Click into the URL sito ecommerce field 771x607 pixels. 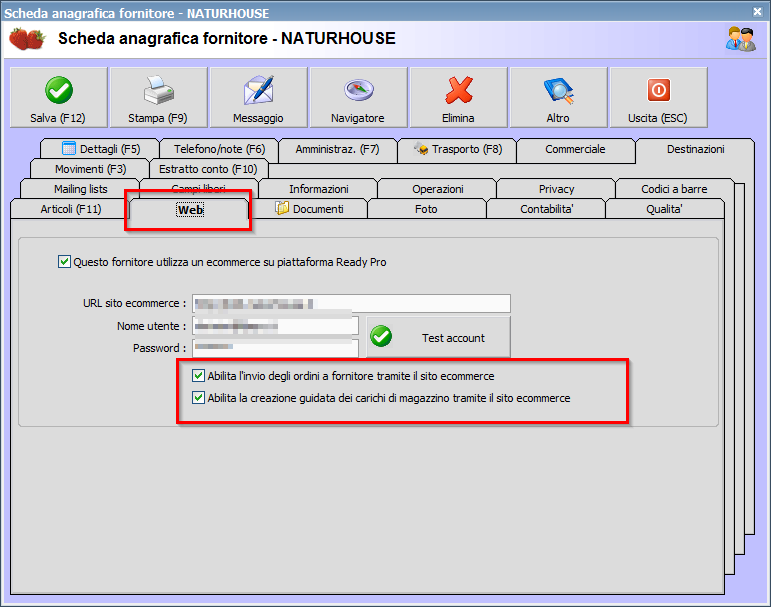[x=351, y=303]
